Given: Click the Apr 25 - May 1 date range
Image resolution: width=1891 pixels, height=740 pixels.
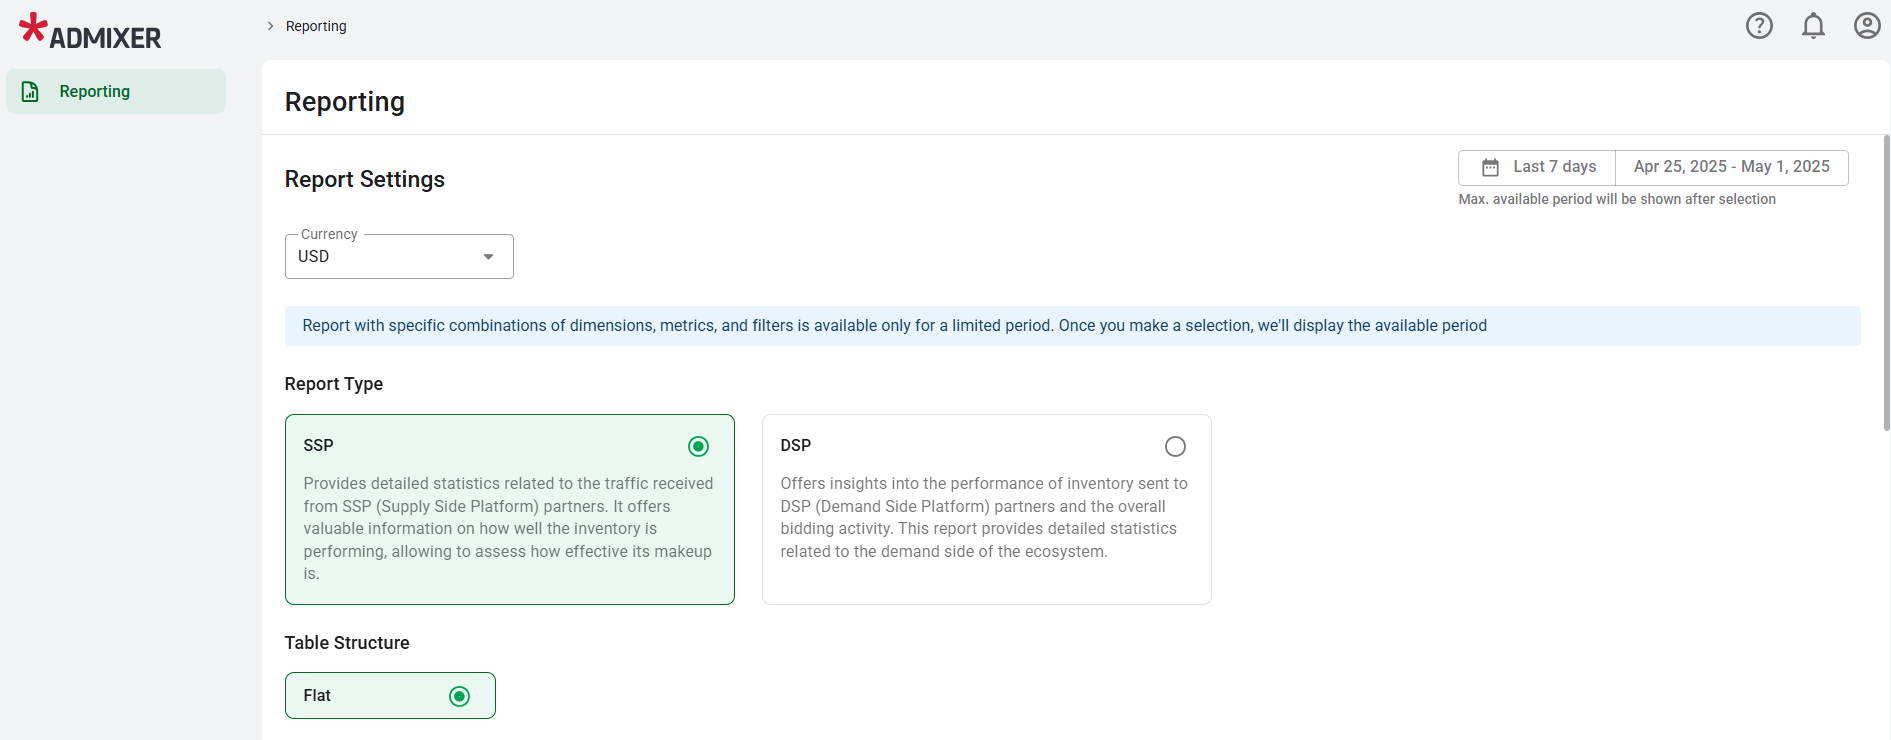Looking at the screenshot, I should (x=1731, y=167).
